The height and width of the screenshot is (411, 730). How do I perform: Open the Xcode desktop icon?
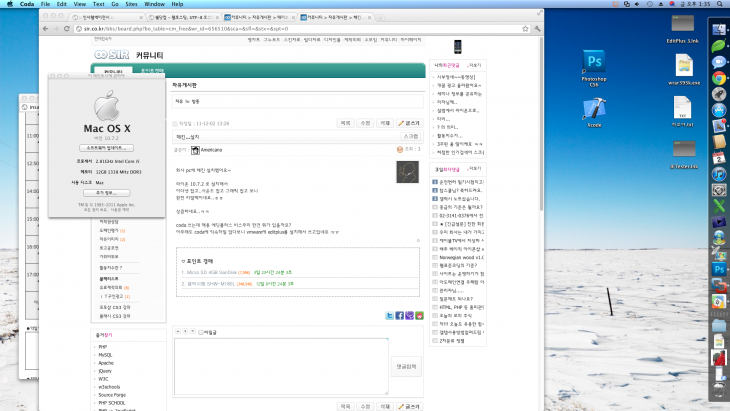pyautogui.click(x=594, y=112)
